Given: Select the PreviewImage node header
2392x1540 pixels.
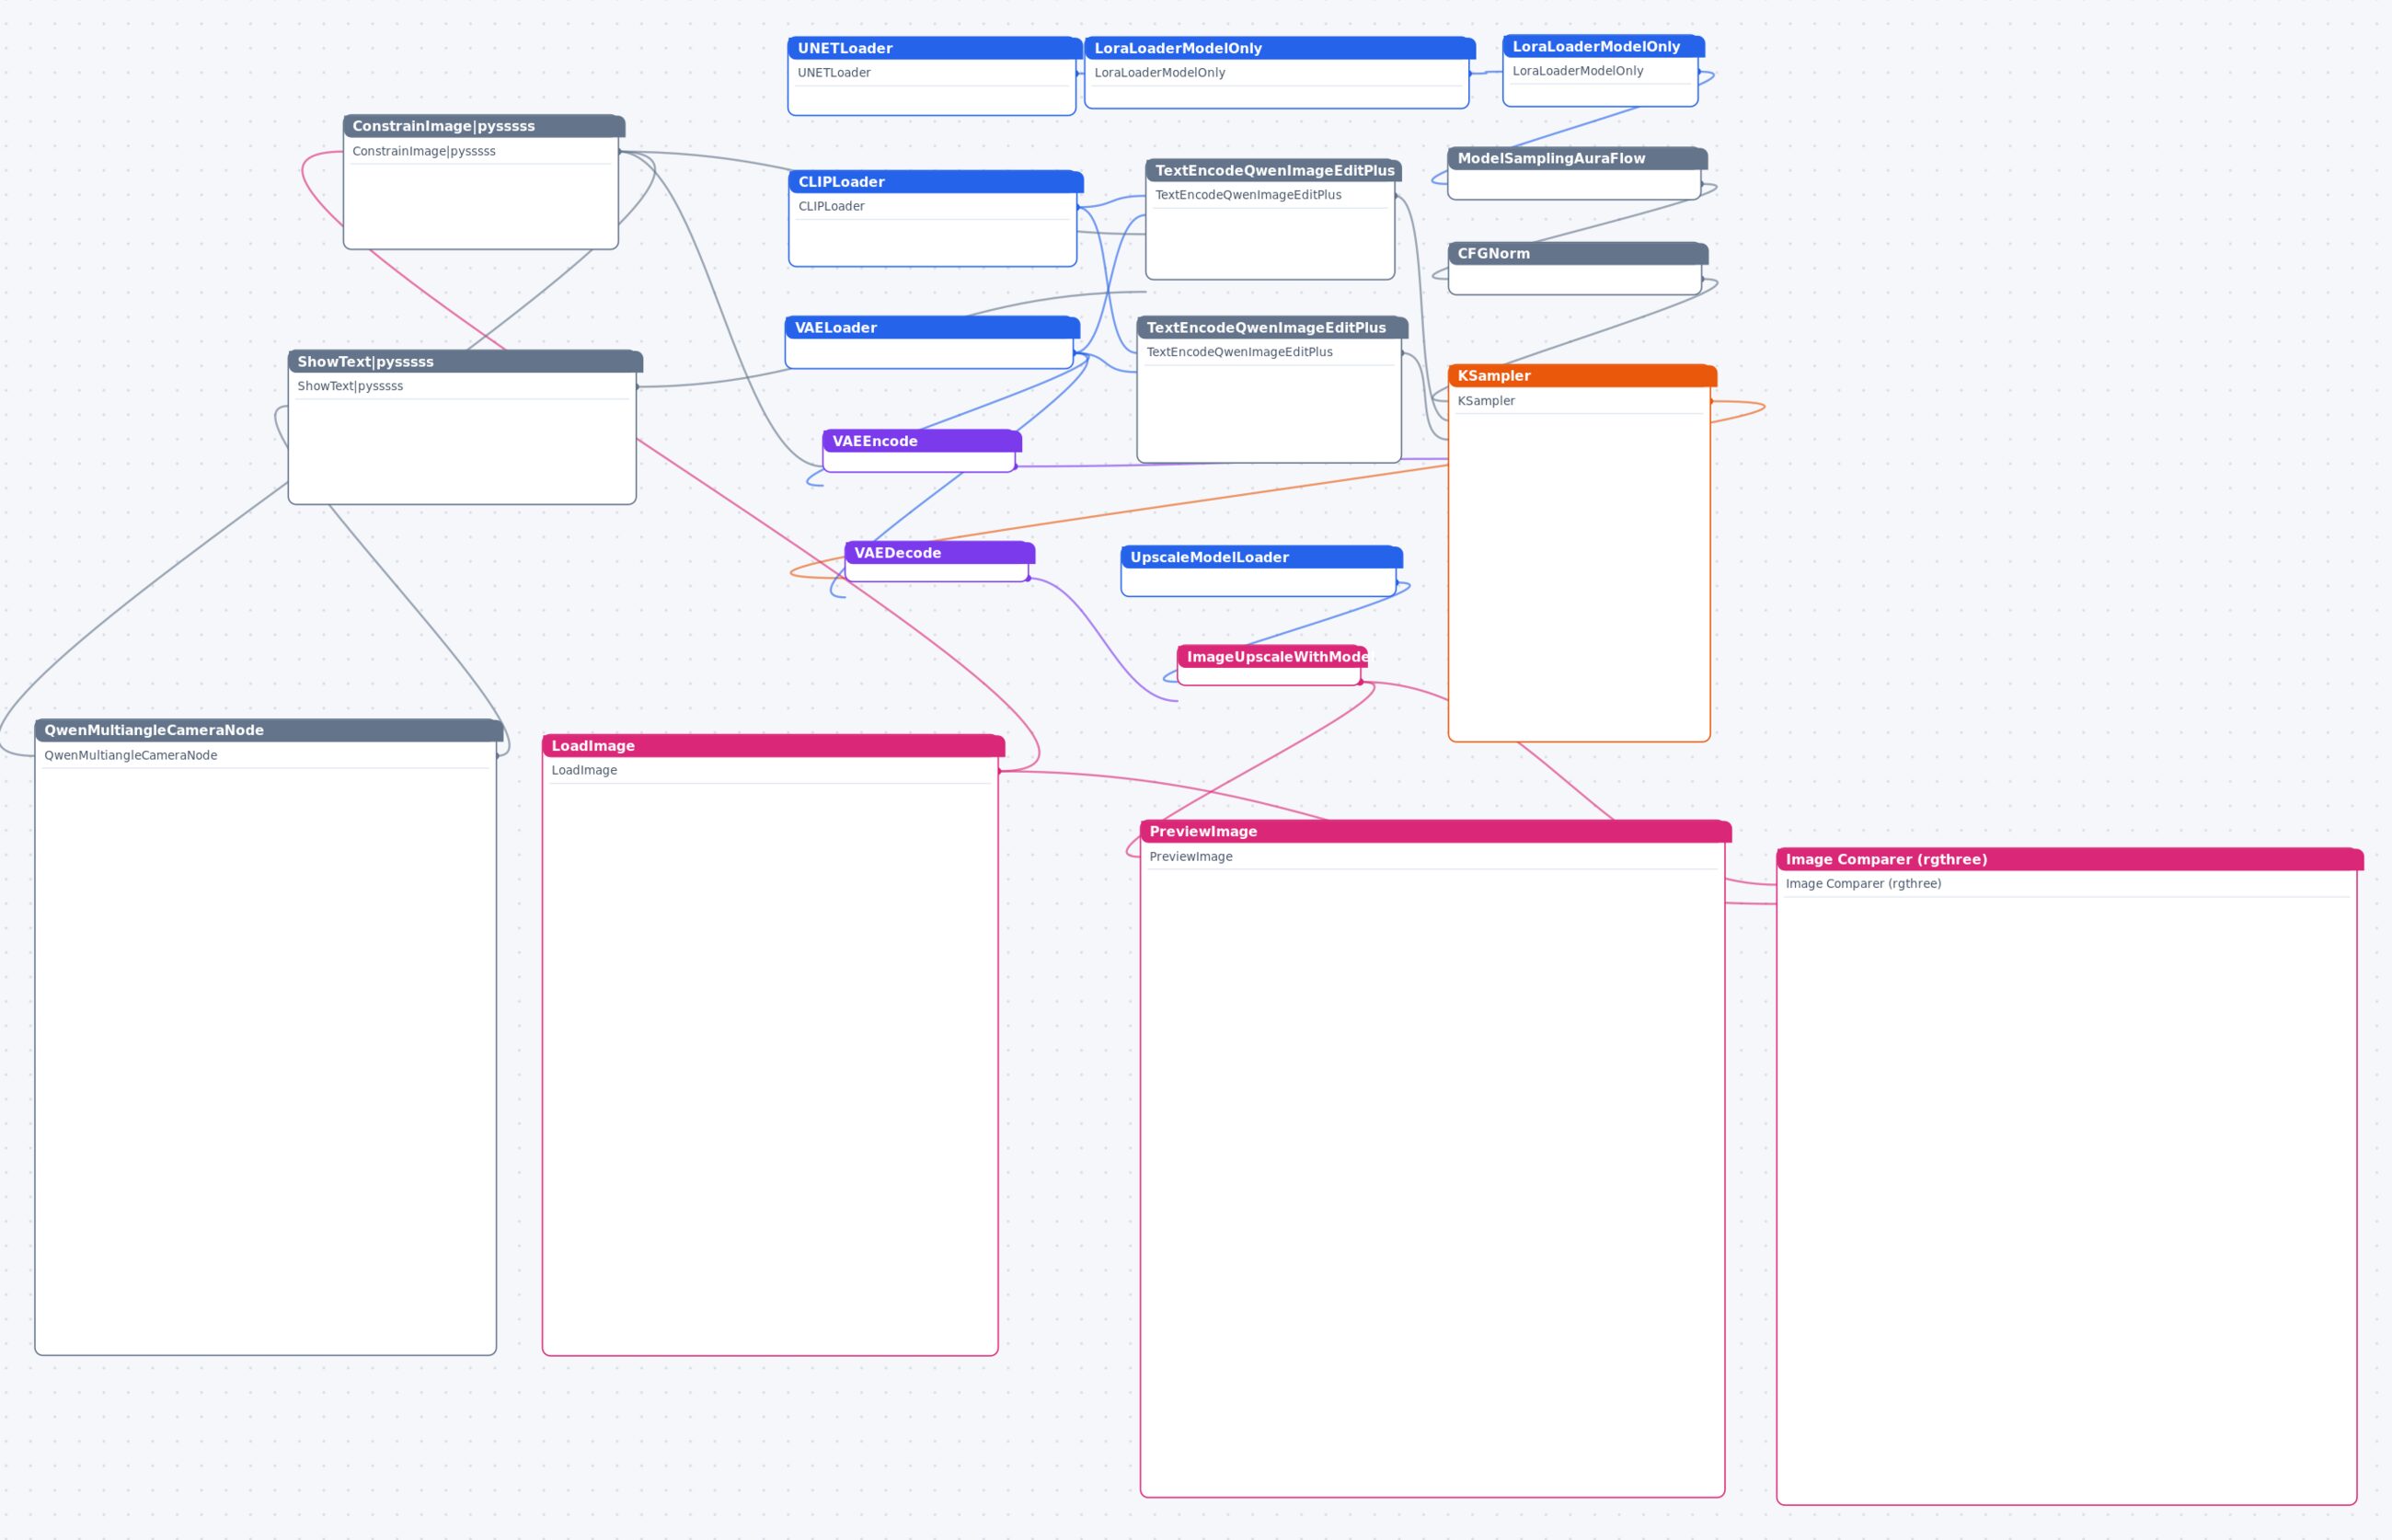Looking at the screenshot, I should (1435, 831).
